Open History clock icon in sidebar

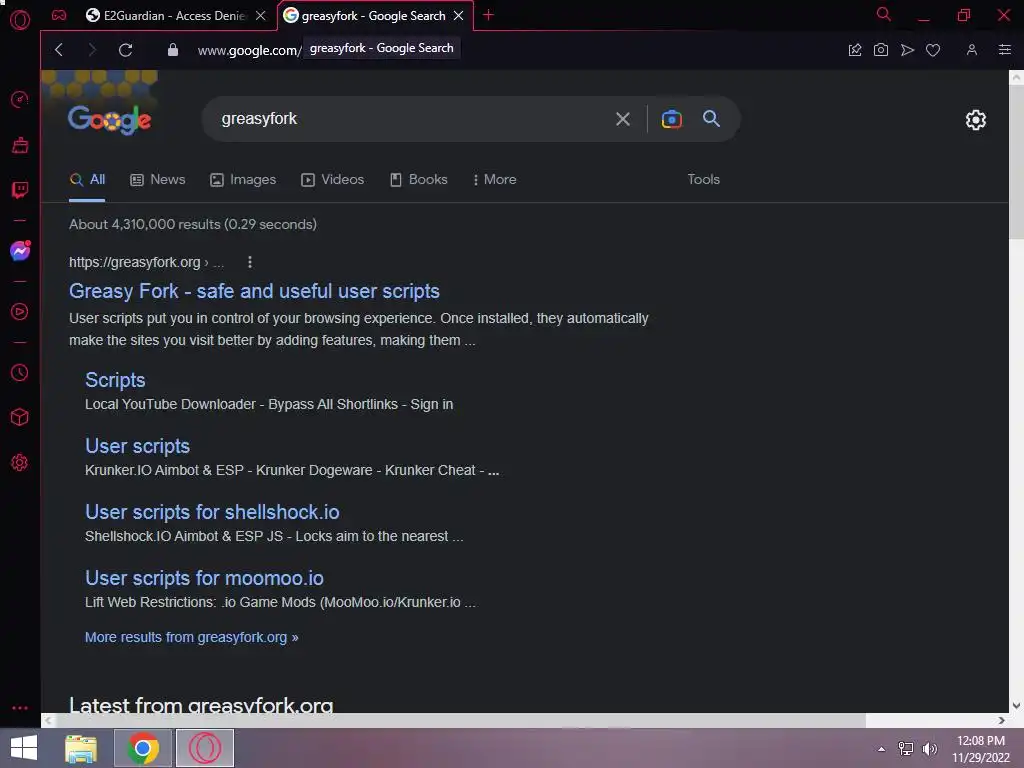tap(20, 372)
